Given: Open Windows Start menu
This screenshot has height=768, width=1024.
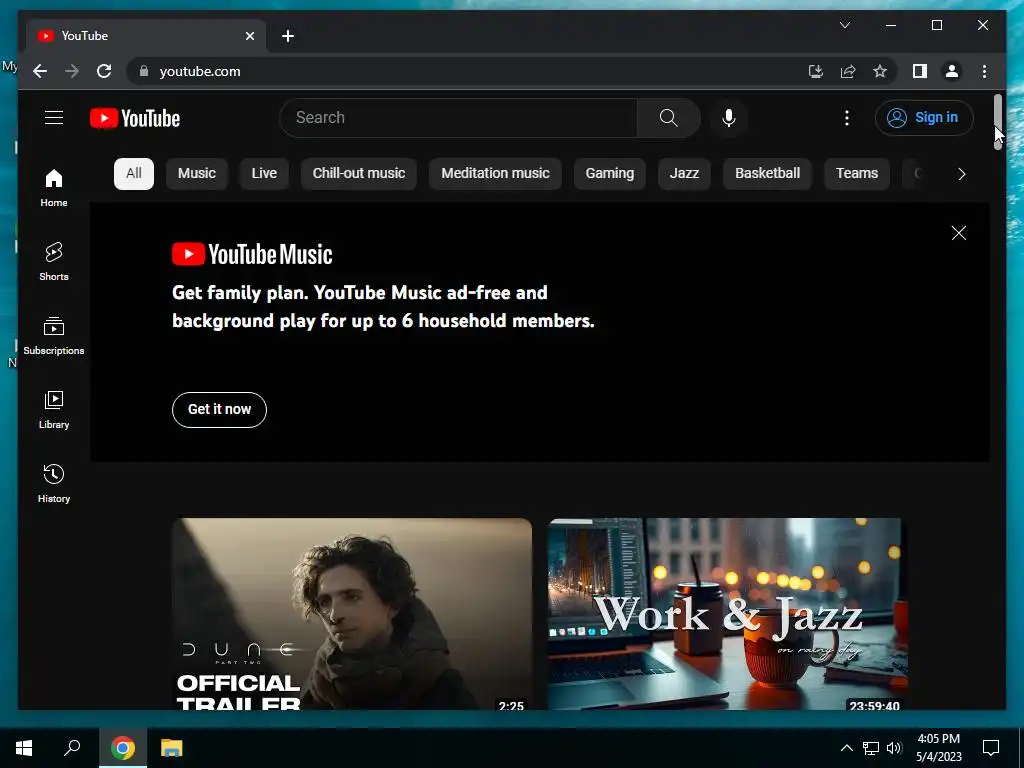Looking at the screenshot, I should [24, 748].
